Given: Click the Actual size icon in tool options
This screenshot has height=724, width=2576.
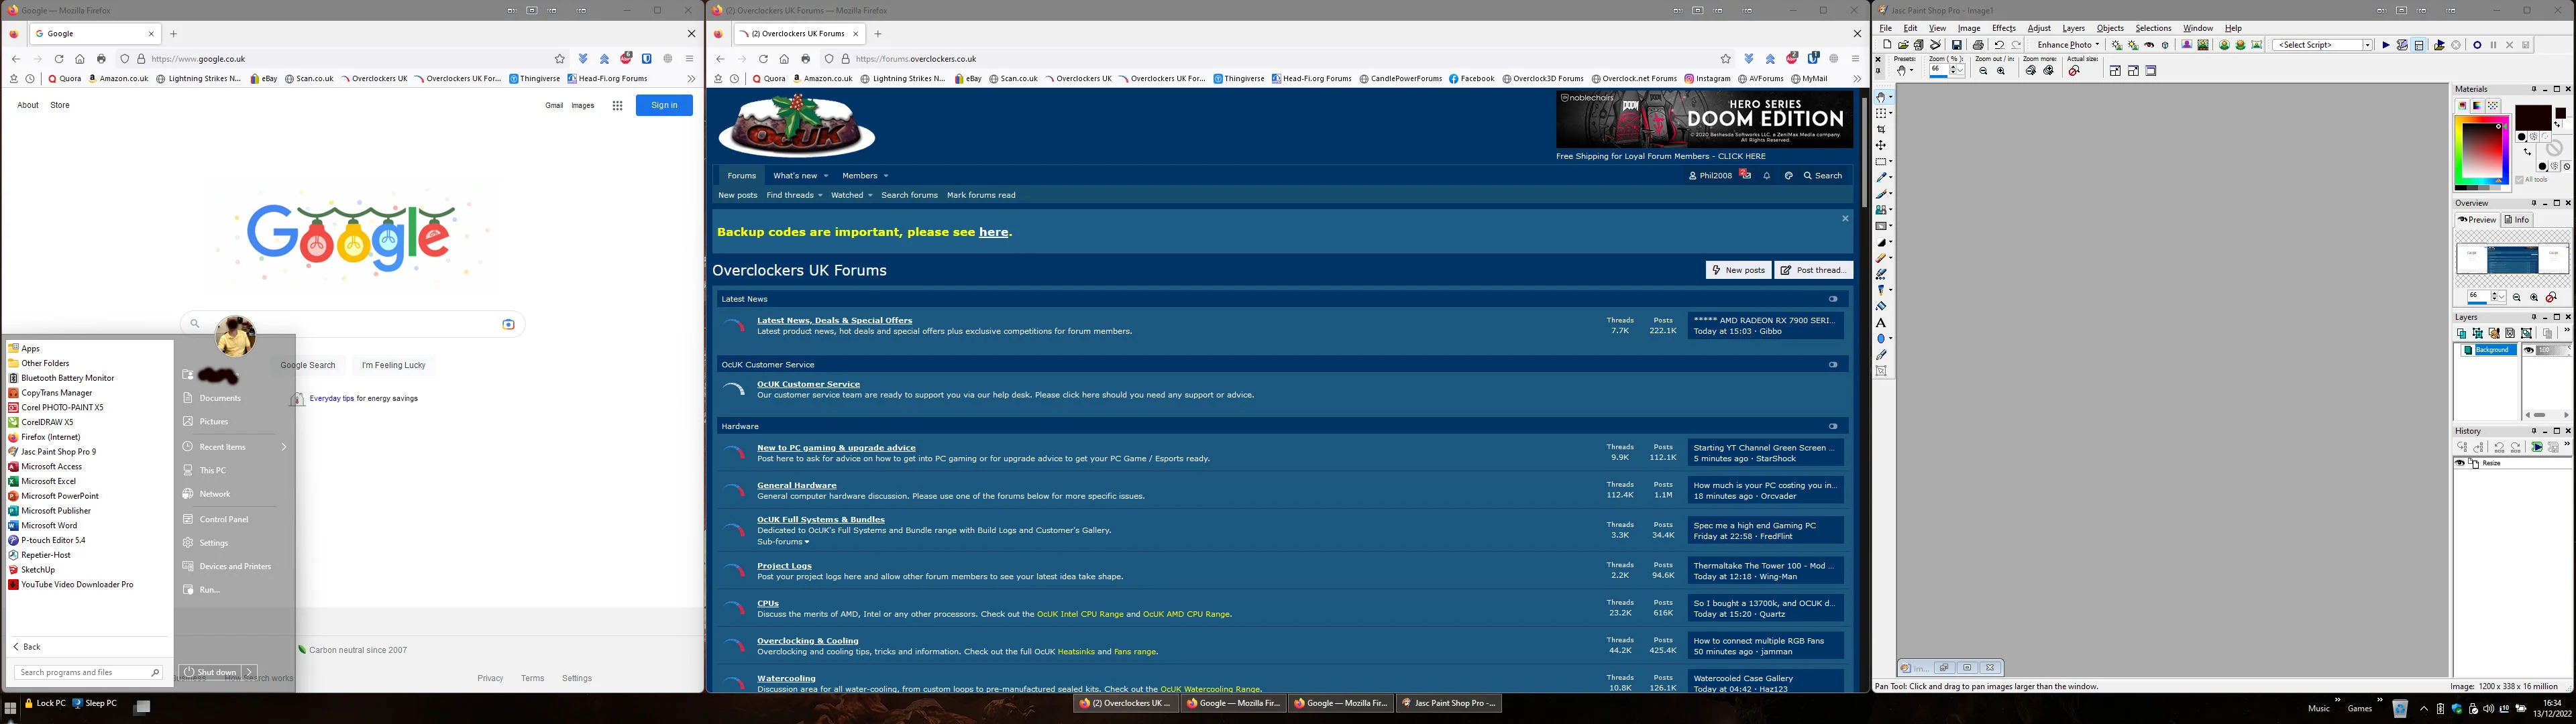Looking at the screenshot, I should tap(2074, 71).
